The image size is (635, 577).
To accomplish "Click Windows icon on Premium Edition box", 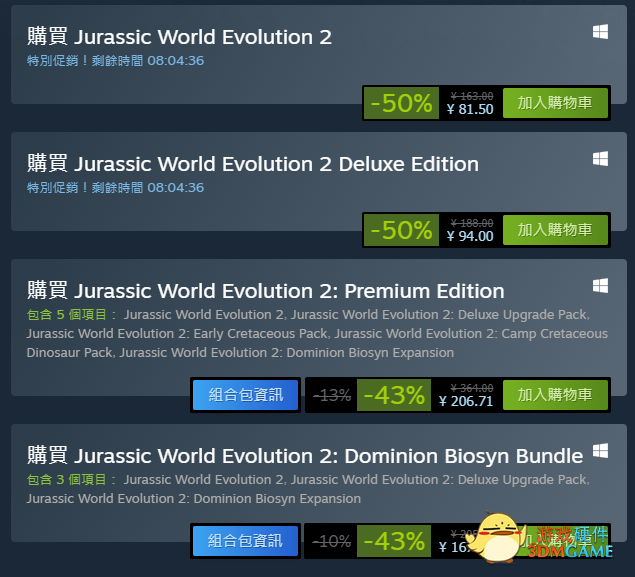I will [600, 285].
